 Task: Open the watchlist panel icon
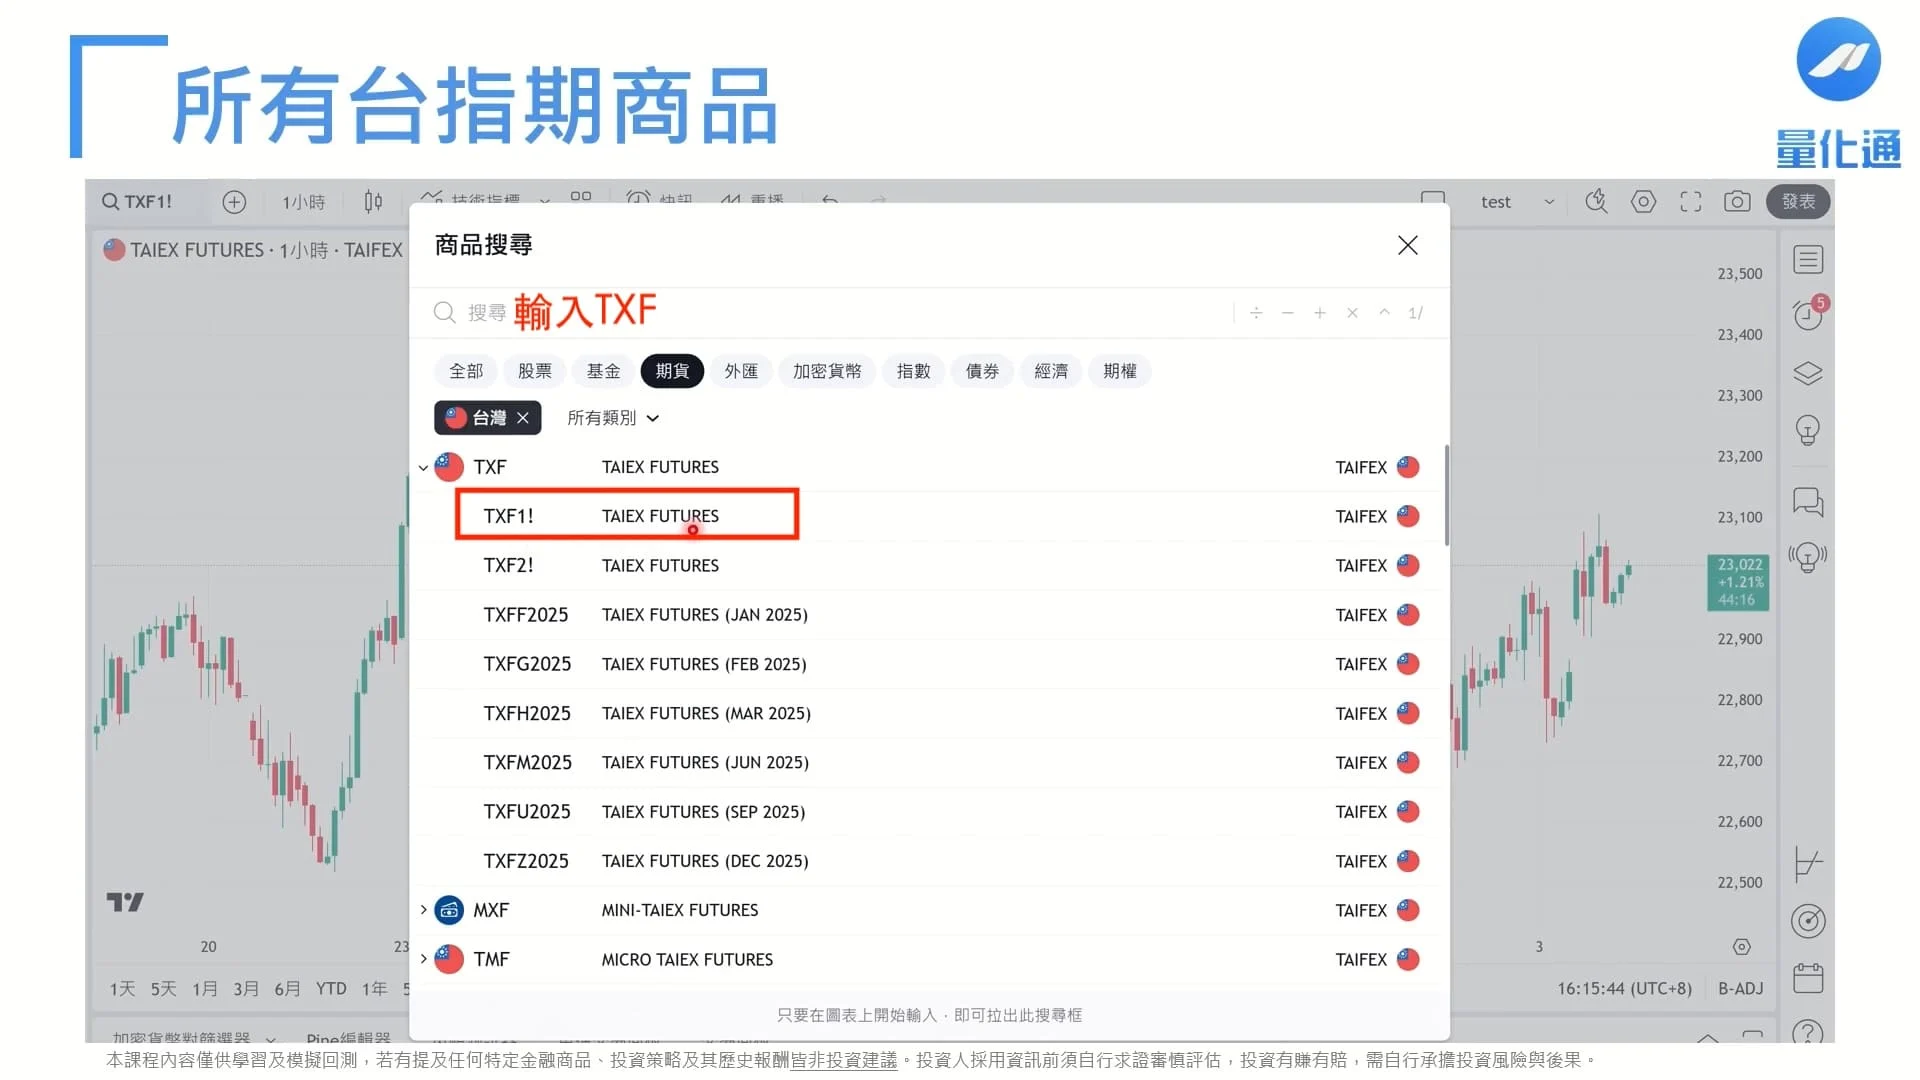[1808, 260]
